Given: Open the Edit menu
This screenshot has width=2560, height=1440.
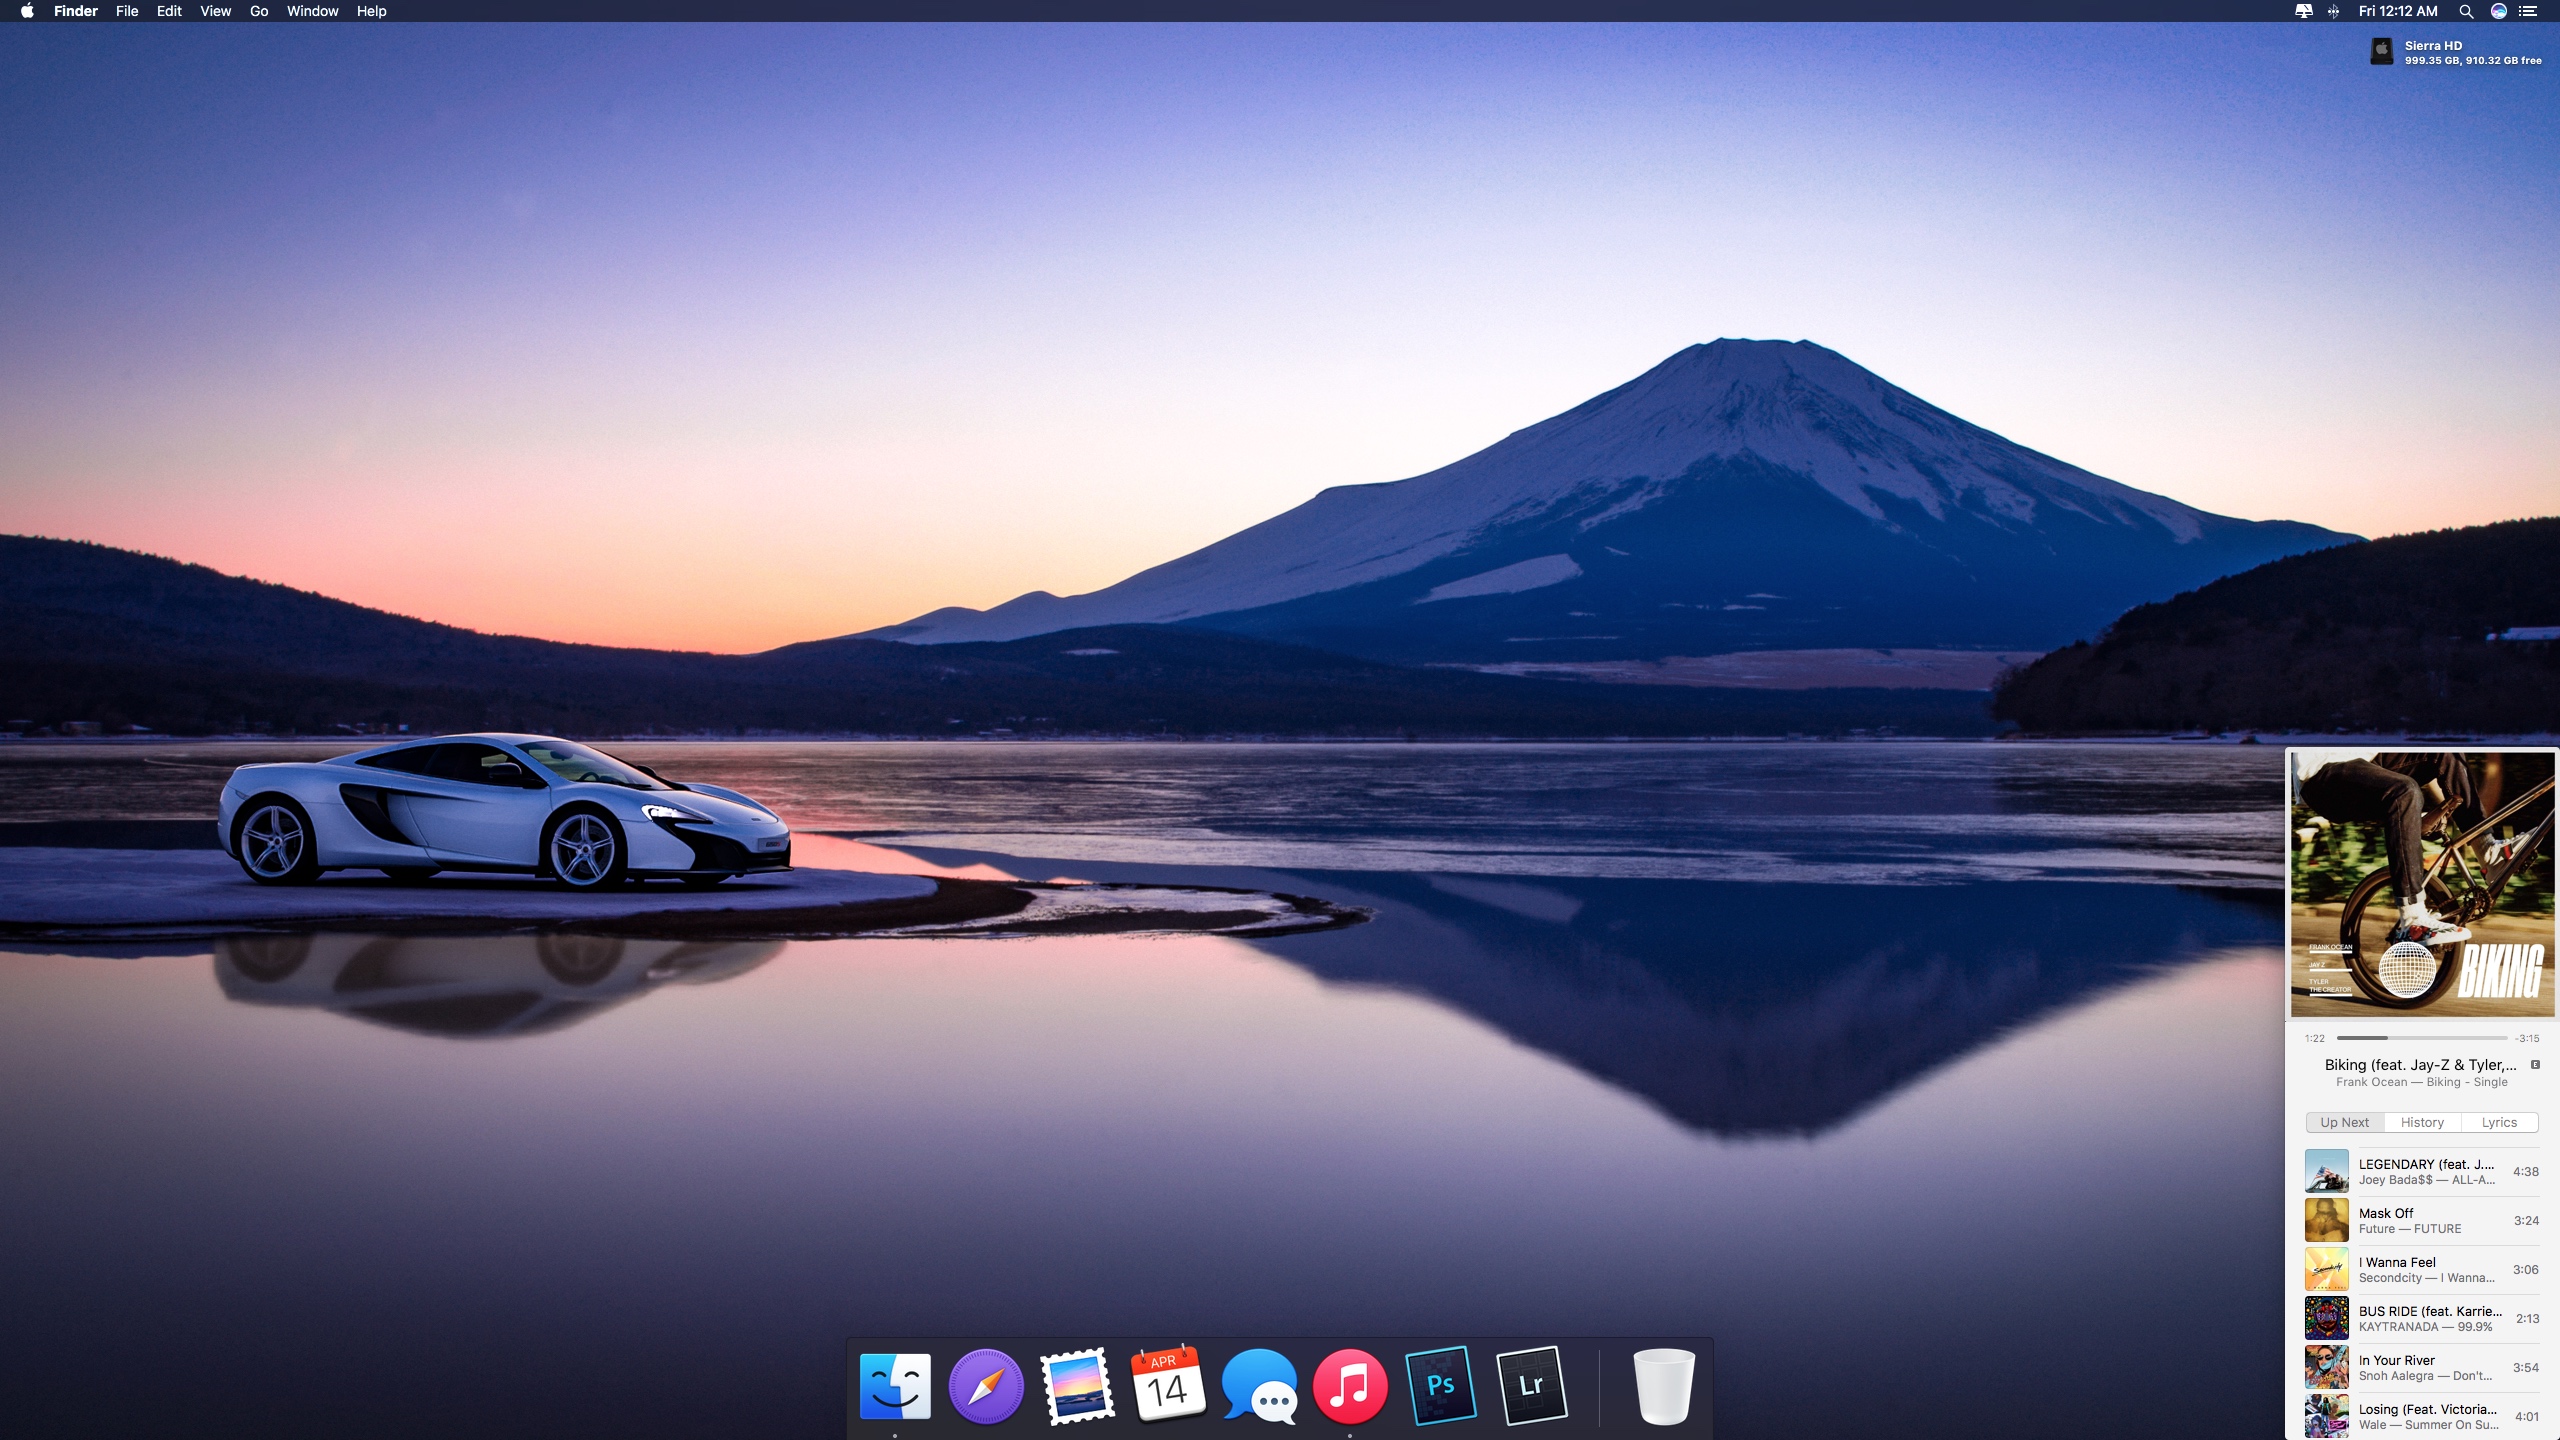Looking at the screenshot, I should tap(169, 11).
